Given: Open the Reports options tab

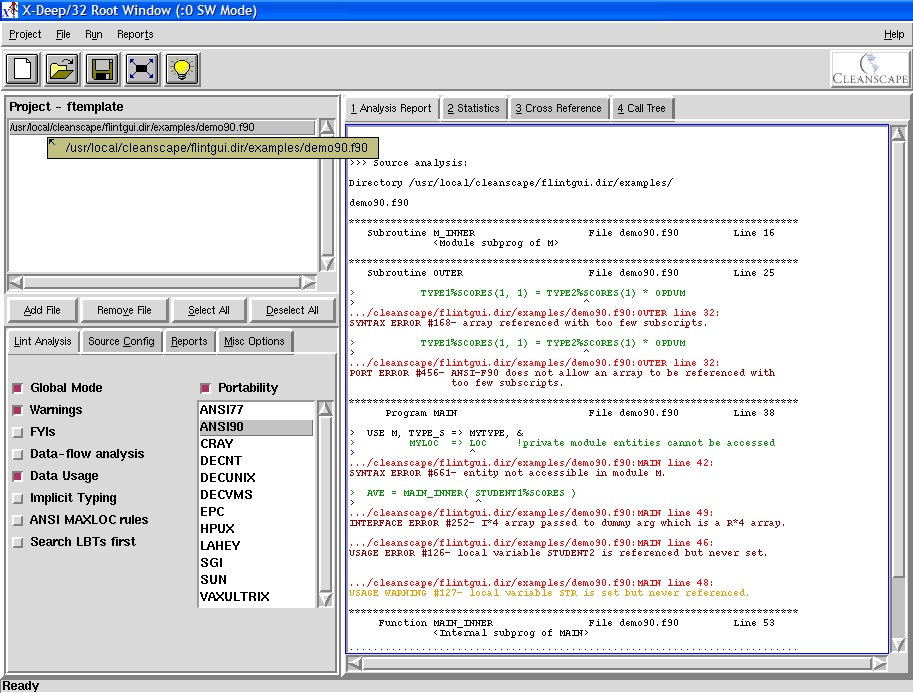Looking at the screenshot, I should pyautogui.click(x=189, y=341).
